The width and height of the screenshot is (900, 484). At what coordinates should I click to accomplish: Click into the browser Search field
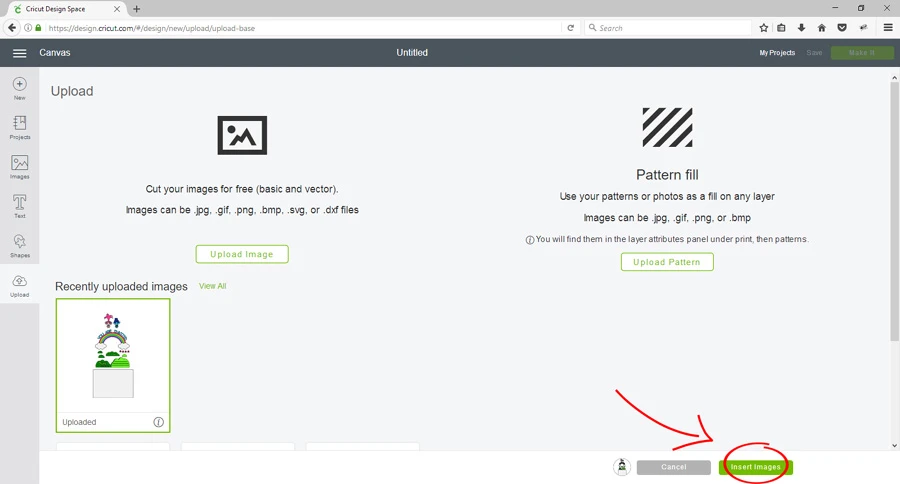[x=668, y=28]
